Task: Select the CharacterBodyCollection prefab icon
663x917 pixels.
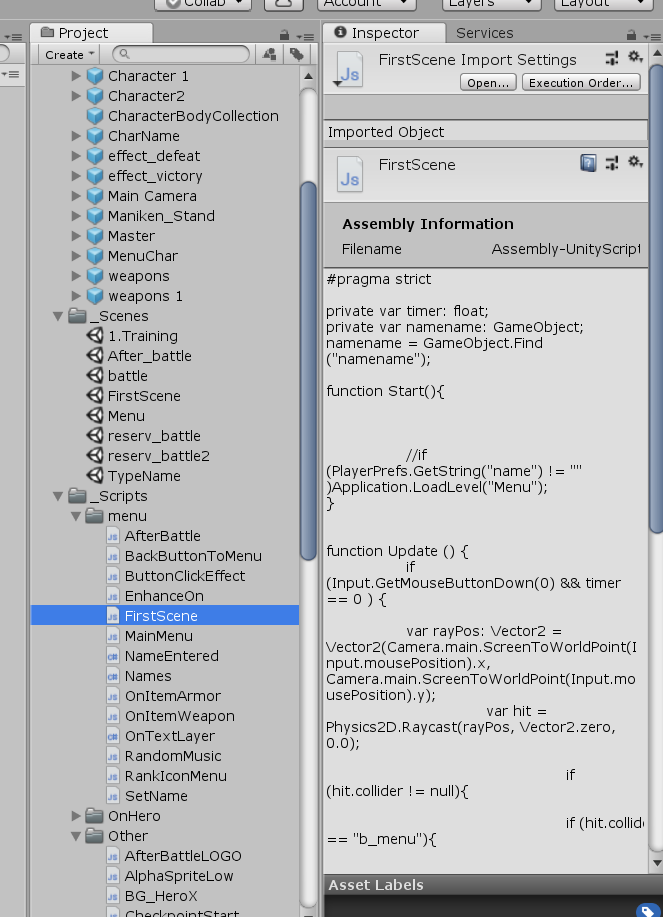Action: [x=95, y=116]
